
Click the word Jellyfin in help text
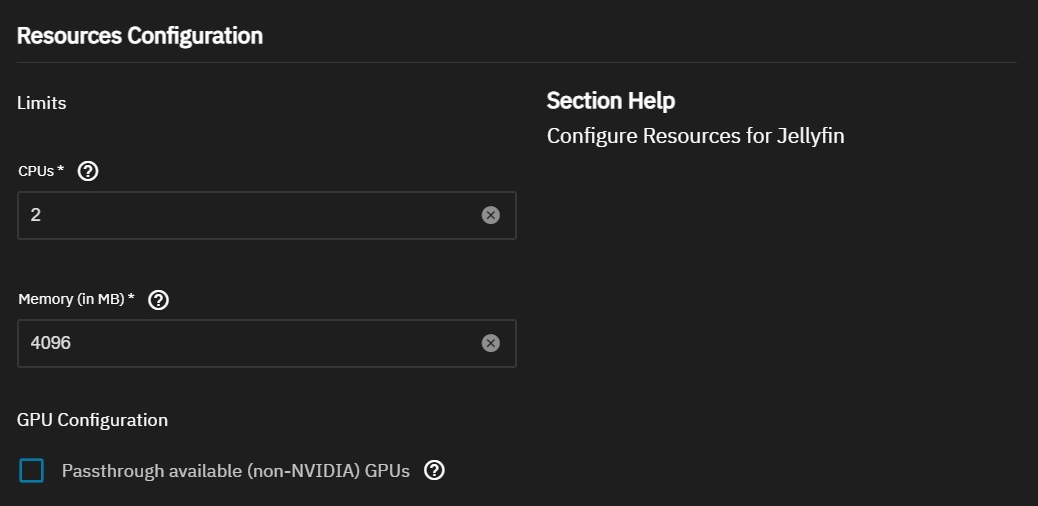pyautogui.click(x=810, y=136)
